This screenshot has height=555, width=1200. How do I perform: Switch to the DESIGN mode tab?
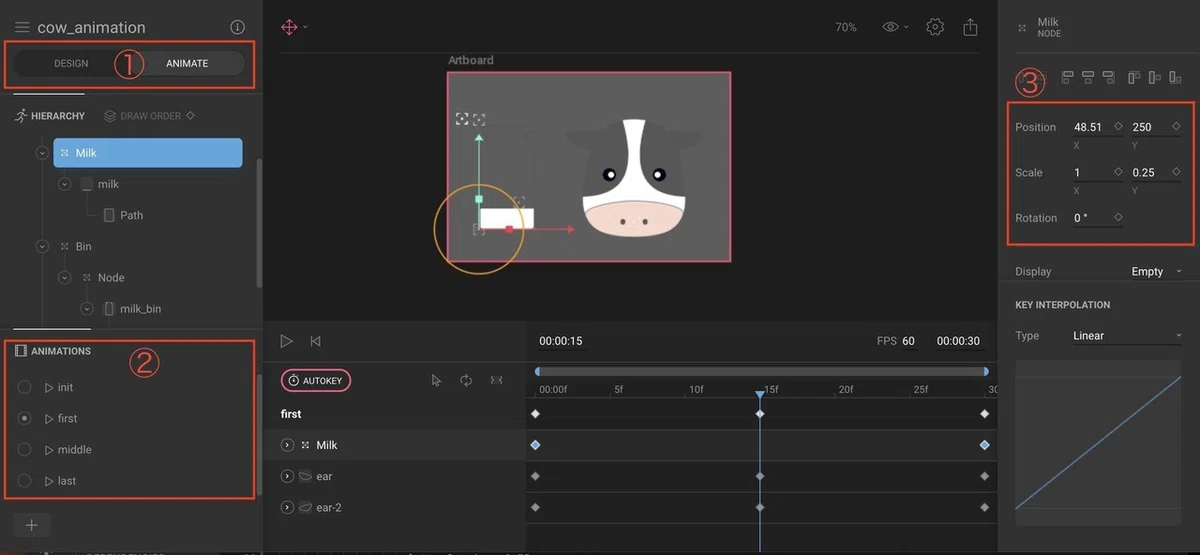pos(71,63)
